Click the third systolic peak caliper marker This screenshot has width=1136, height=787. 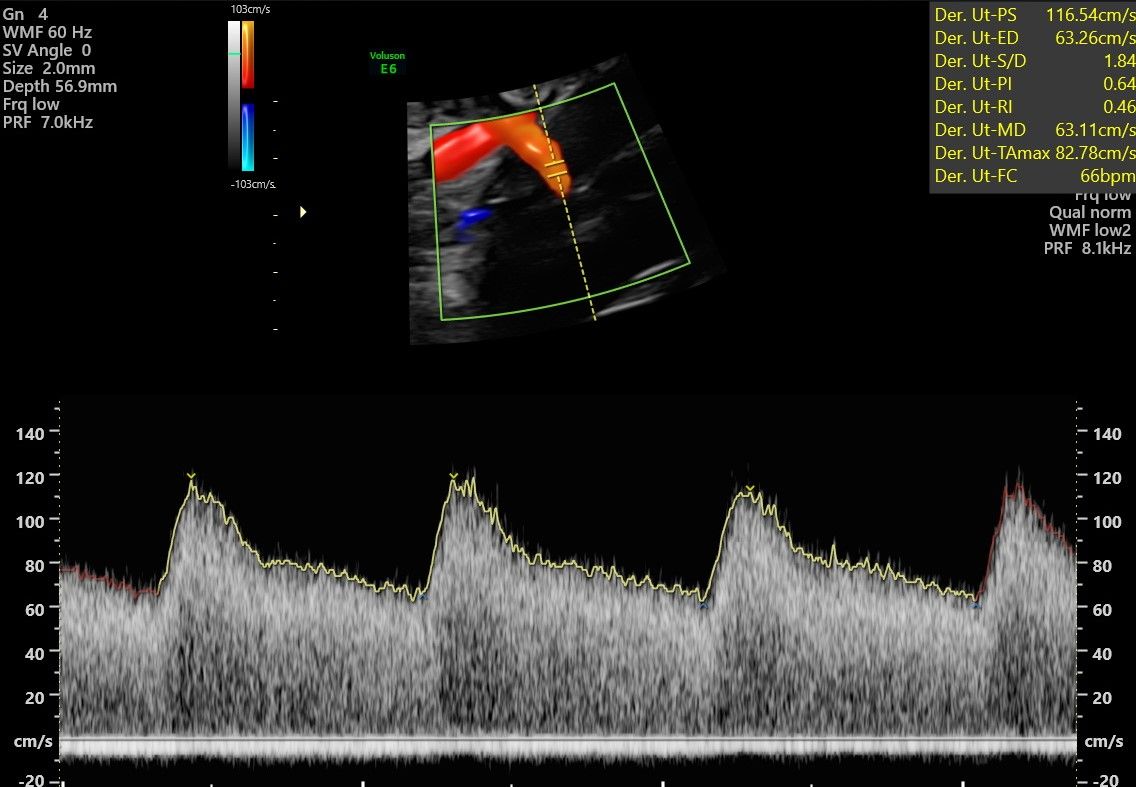(750, 488)
